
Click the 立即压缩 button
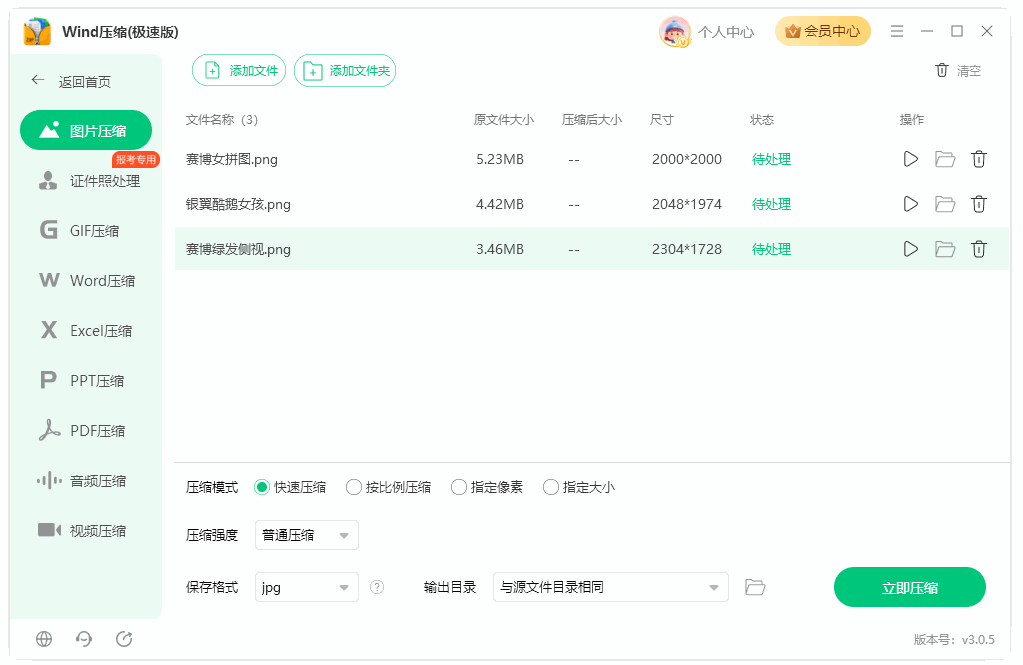[x=909, y=587]
